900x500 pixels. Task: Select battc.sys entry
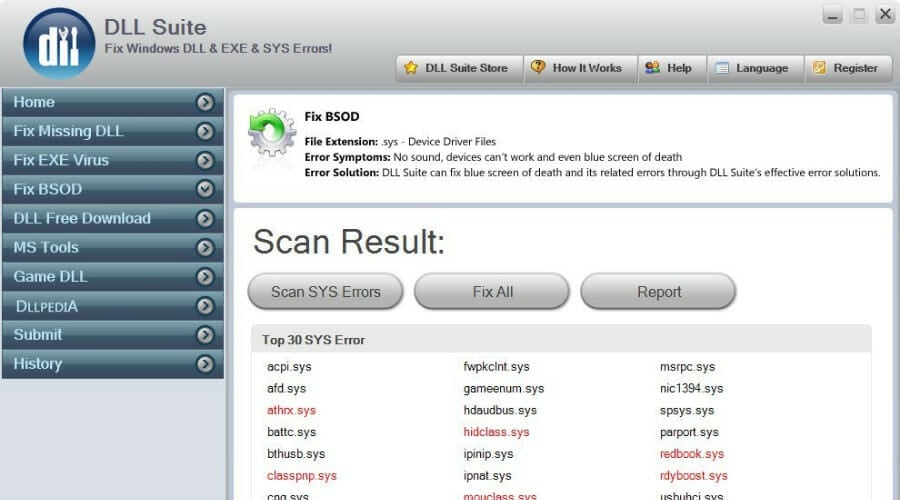(292, 432)
